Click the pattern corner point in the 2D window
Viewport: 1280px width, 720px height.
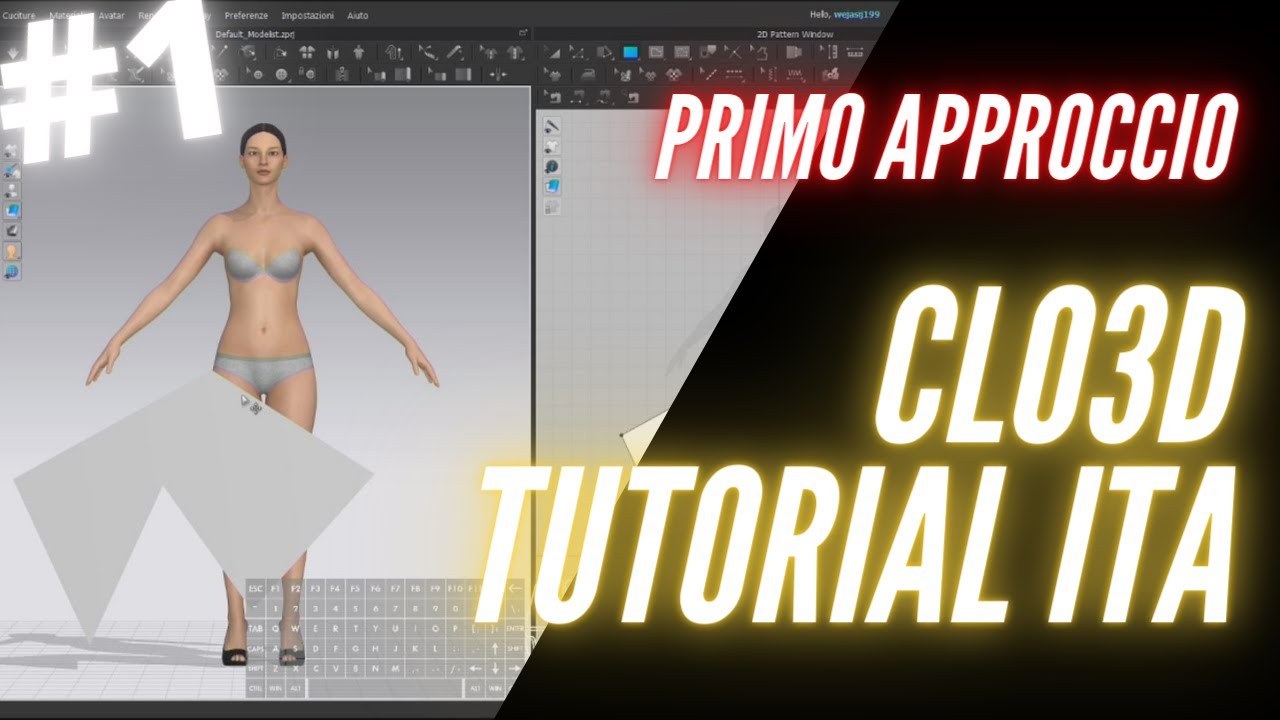622,434
